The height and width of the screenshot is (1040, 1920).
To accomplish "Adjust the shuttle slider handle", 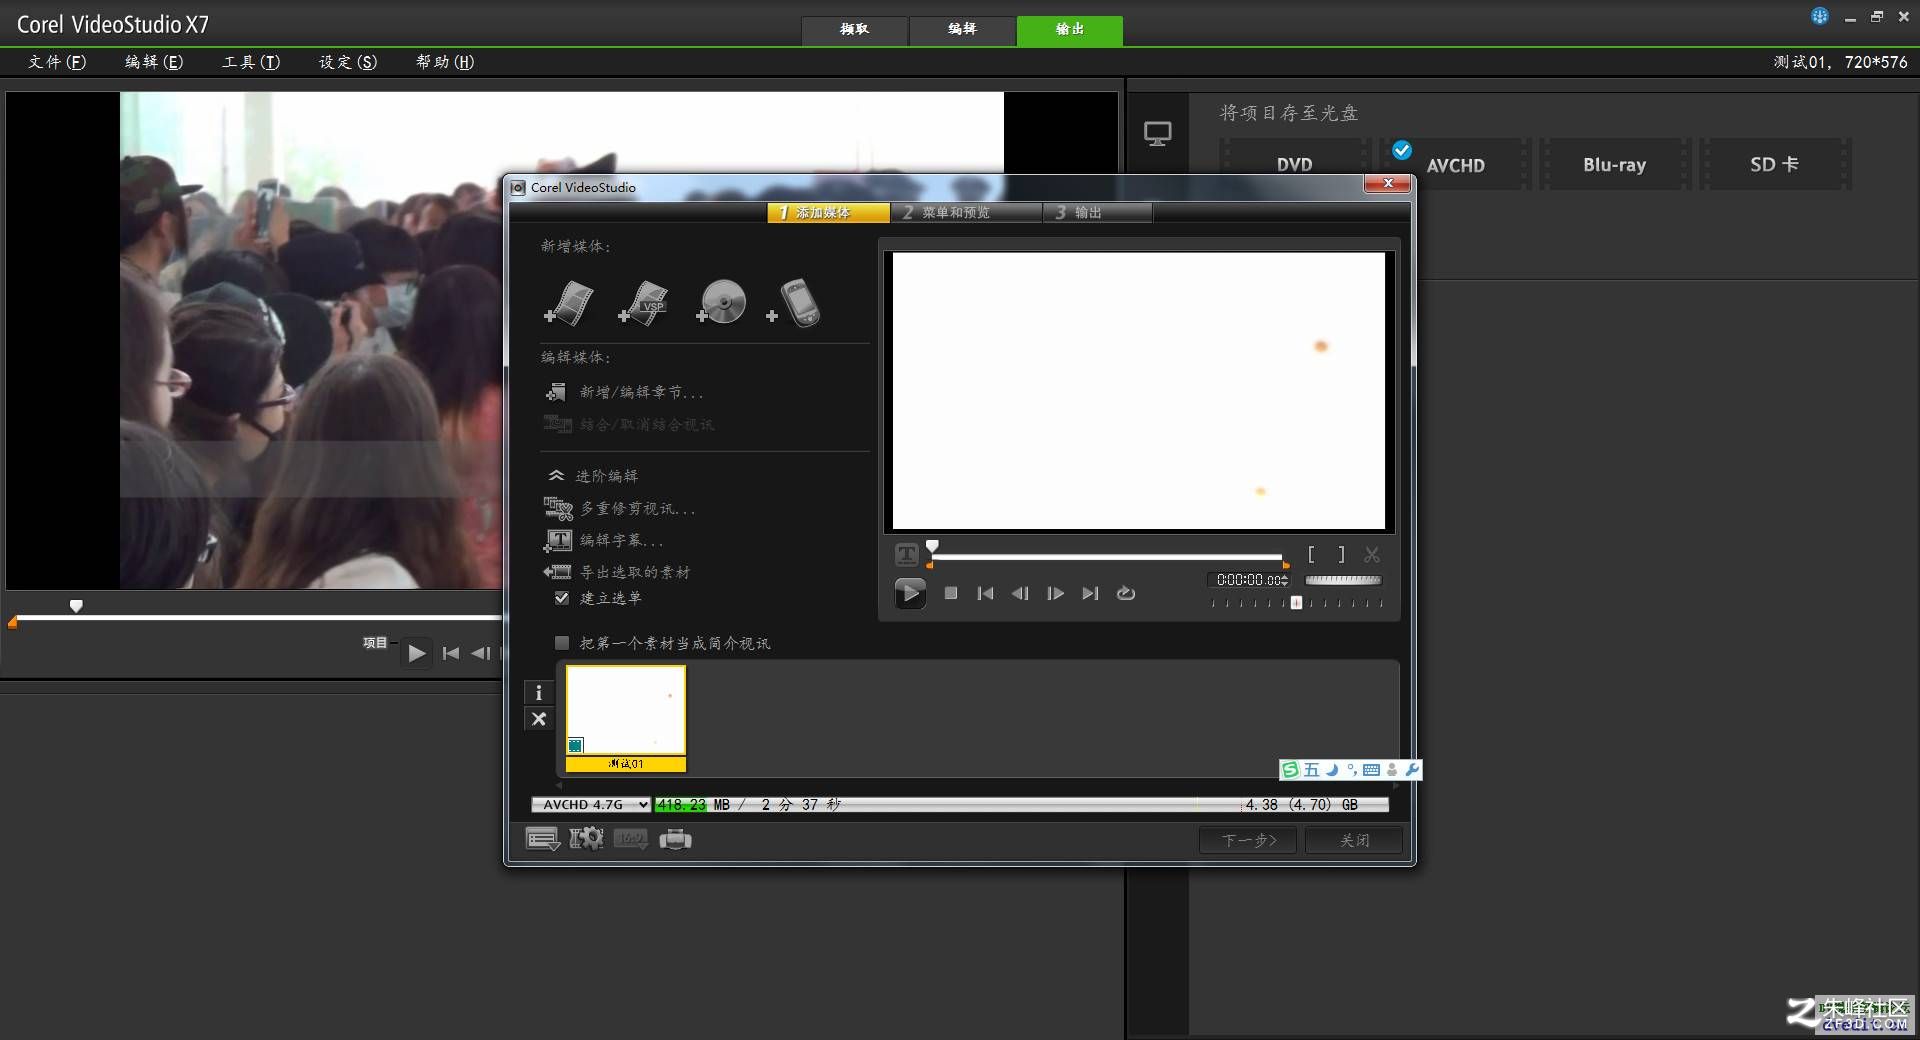I will click(1296, 603).
